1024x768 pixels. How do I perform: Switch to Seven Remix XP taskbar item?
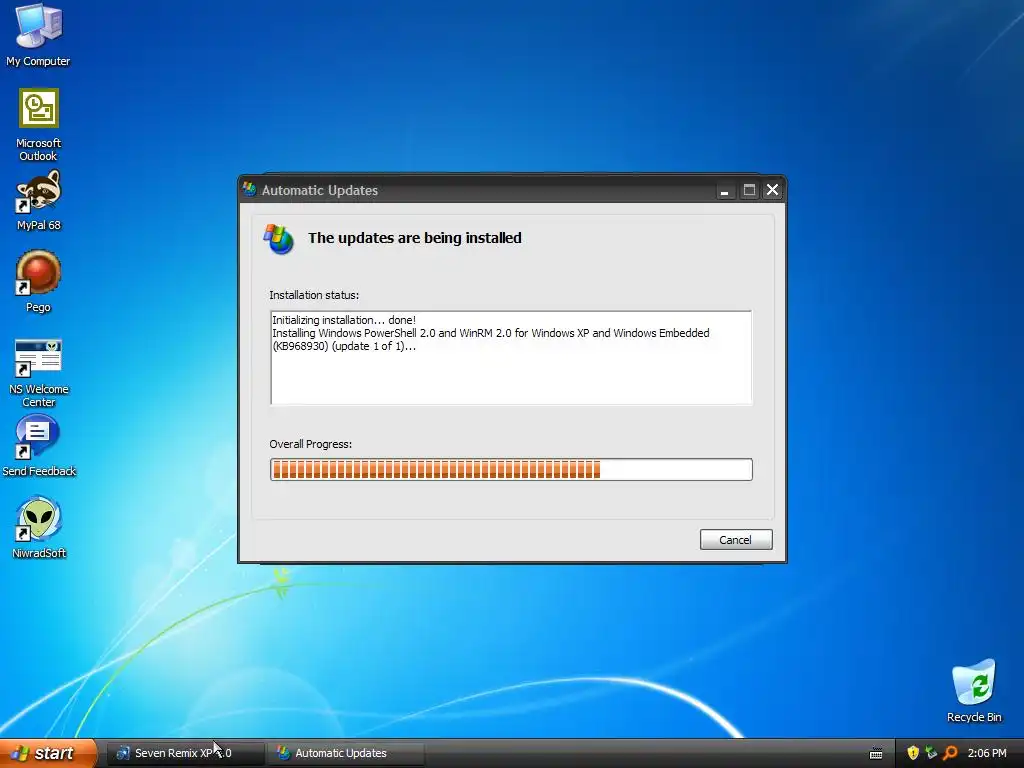point(184,753)
